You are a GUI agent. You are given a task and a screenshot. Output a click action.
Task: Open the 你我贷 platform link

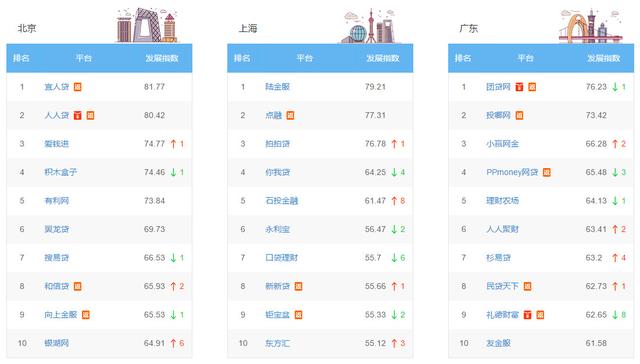[278, 172]
